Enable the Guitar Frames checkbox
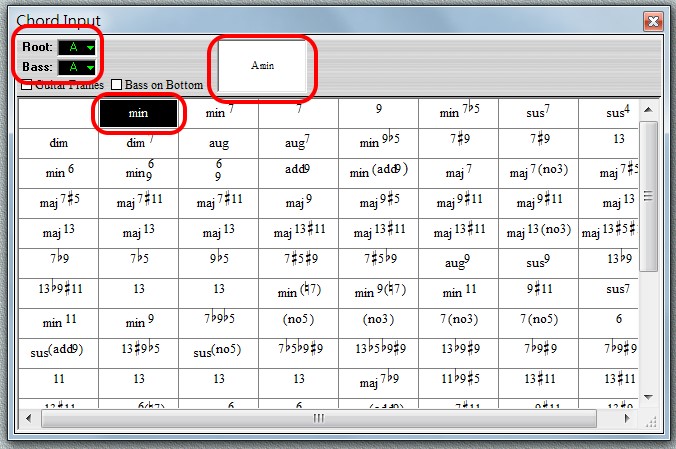Image resolution: width=676 pixels, height=449 pixels. (27, 85)
